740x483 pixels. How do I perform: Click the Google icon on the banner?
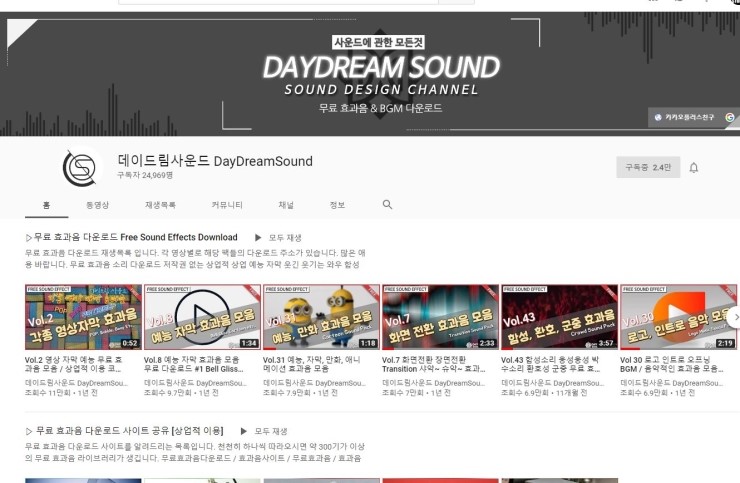(x=730, y=117)
